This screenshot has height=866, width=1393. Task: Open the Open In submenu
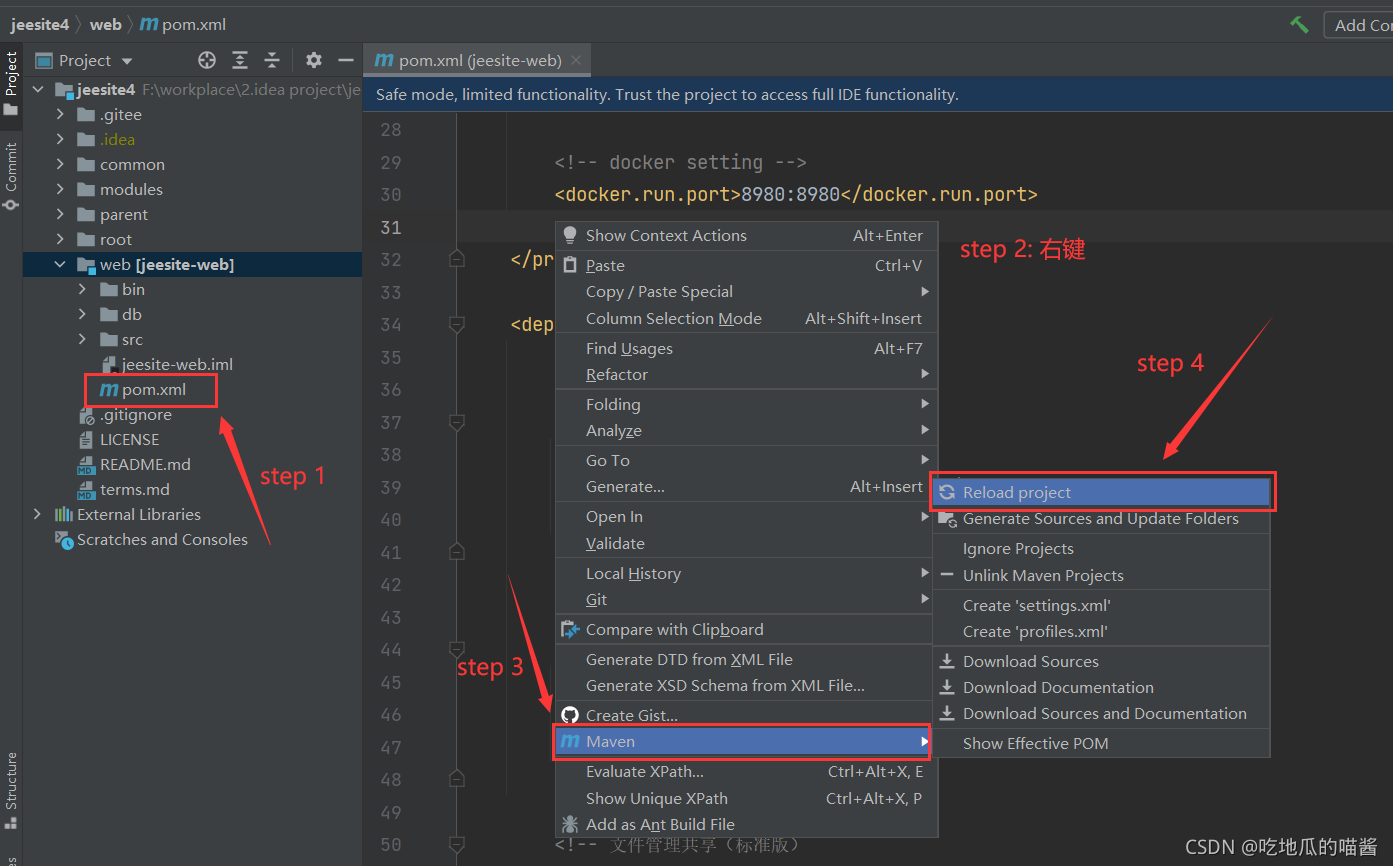[x=746, y=516]
